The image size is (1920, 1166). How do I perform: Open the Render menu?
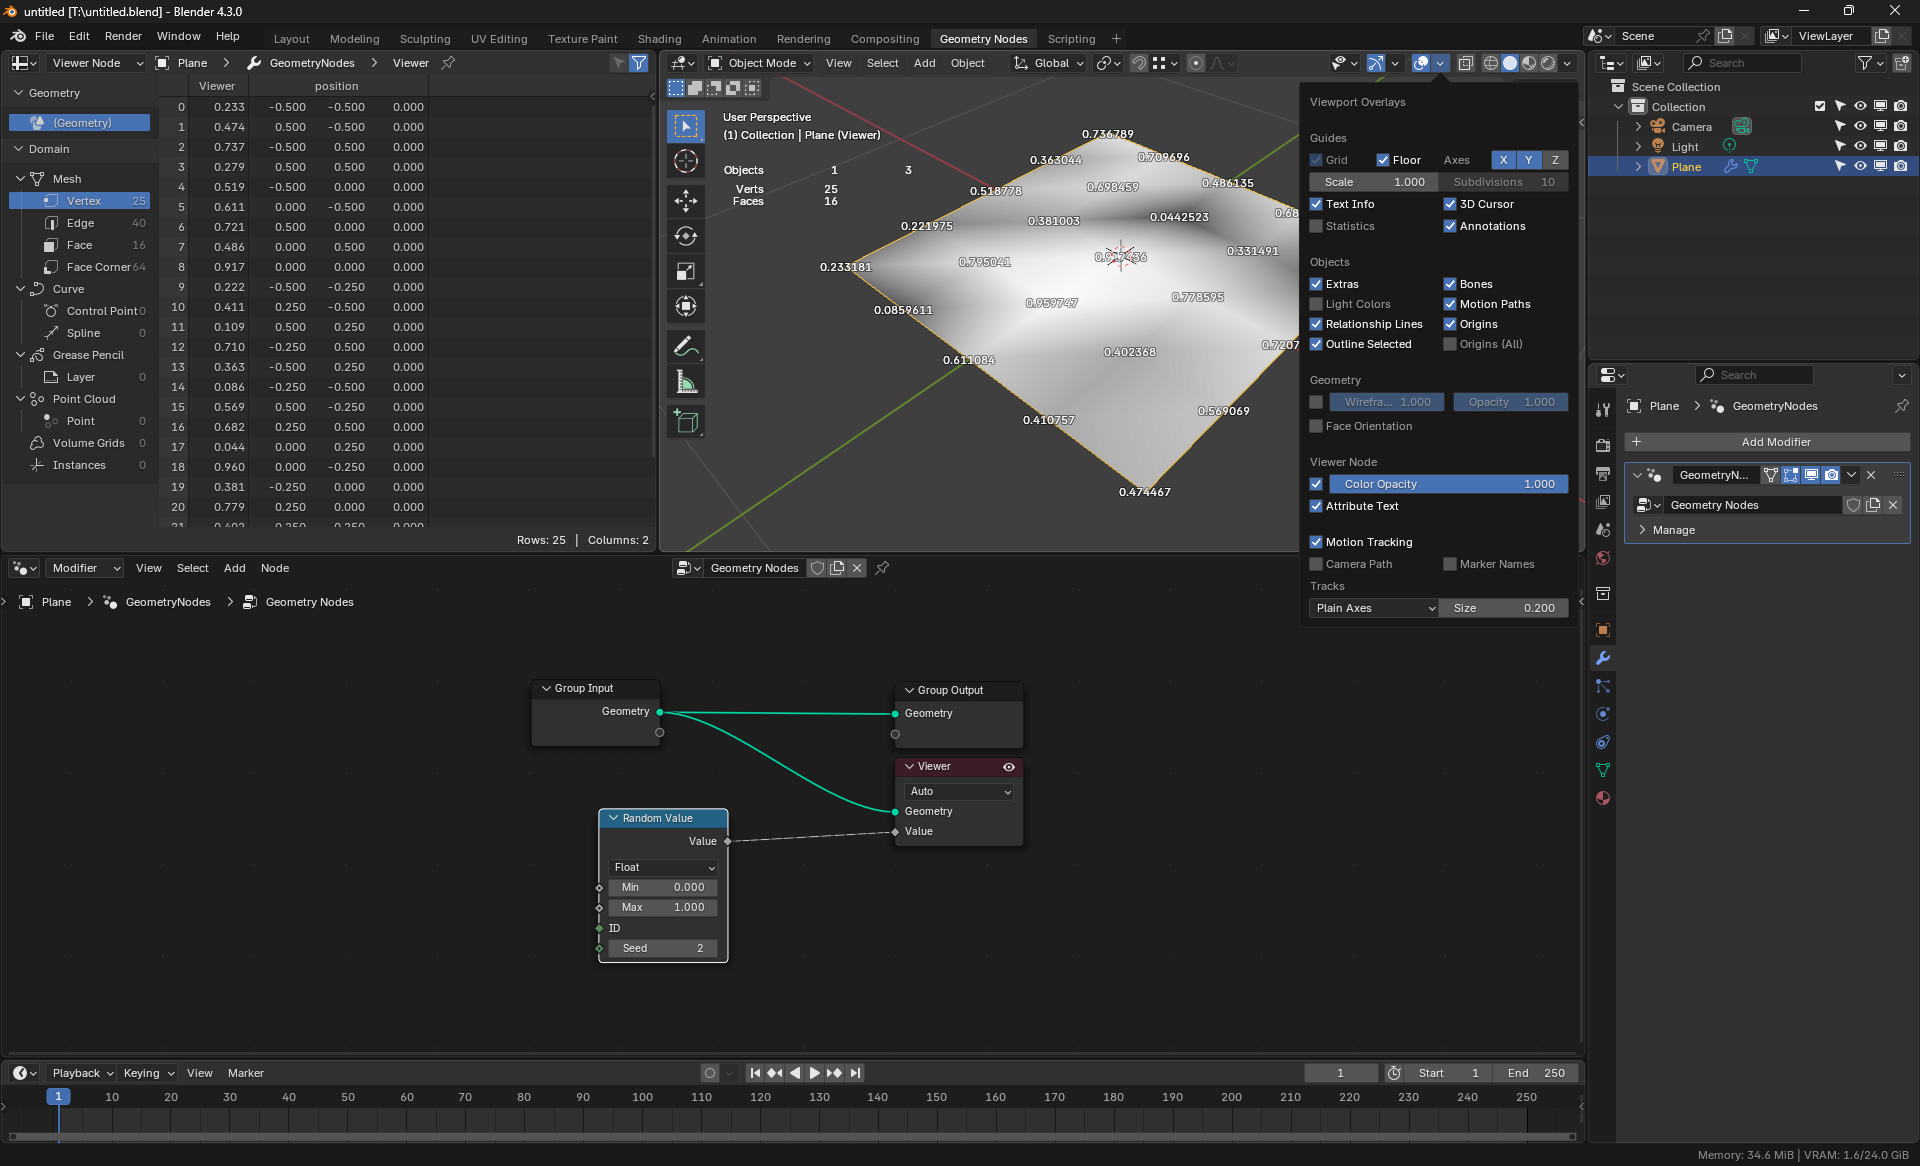point(123,36)
